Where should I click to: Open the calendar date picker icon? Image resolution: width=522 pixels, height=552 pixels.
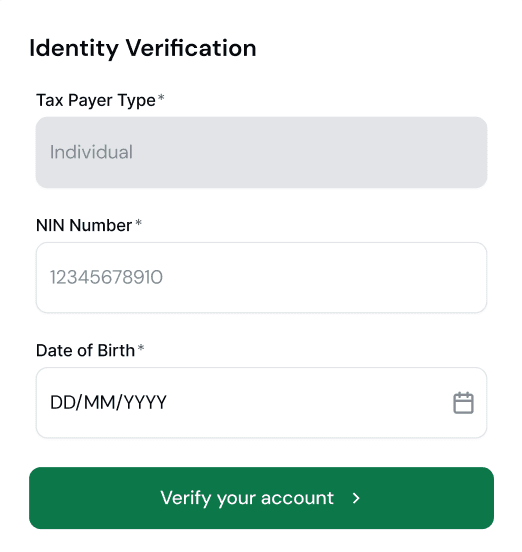click(x=463, y=402)
